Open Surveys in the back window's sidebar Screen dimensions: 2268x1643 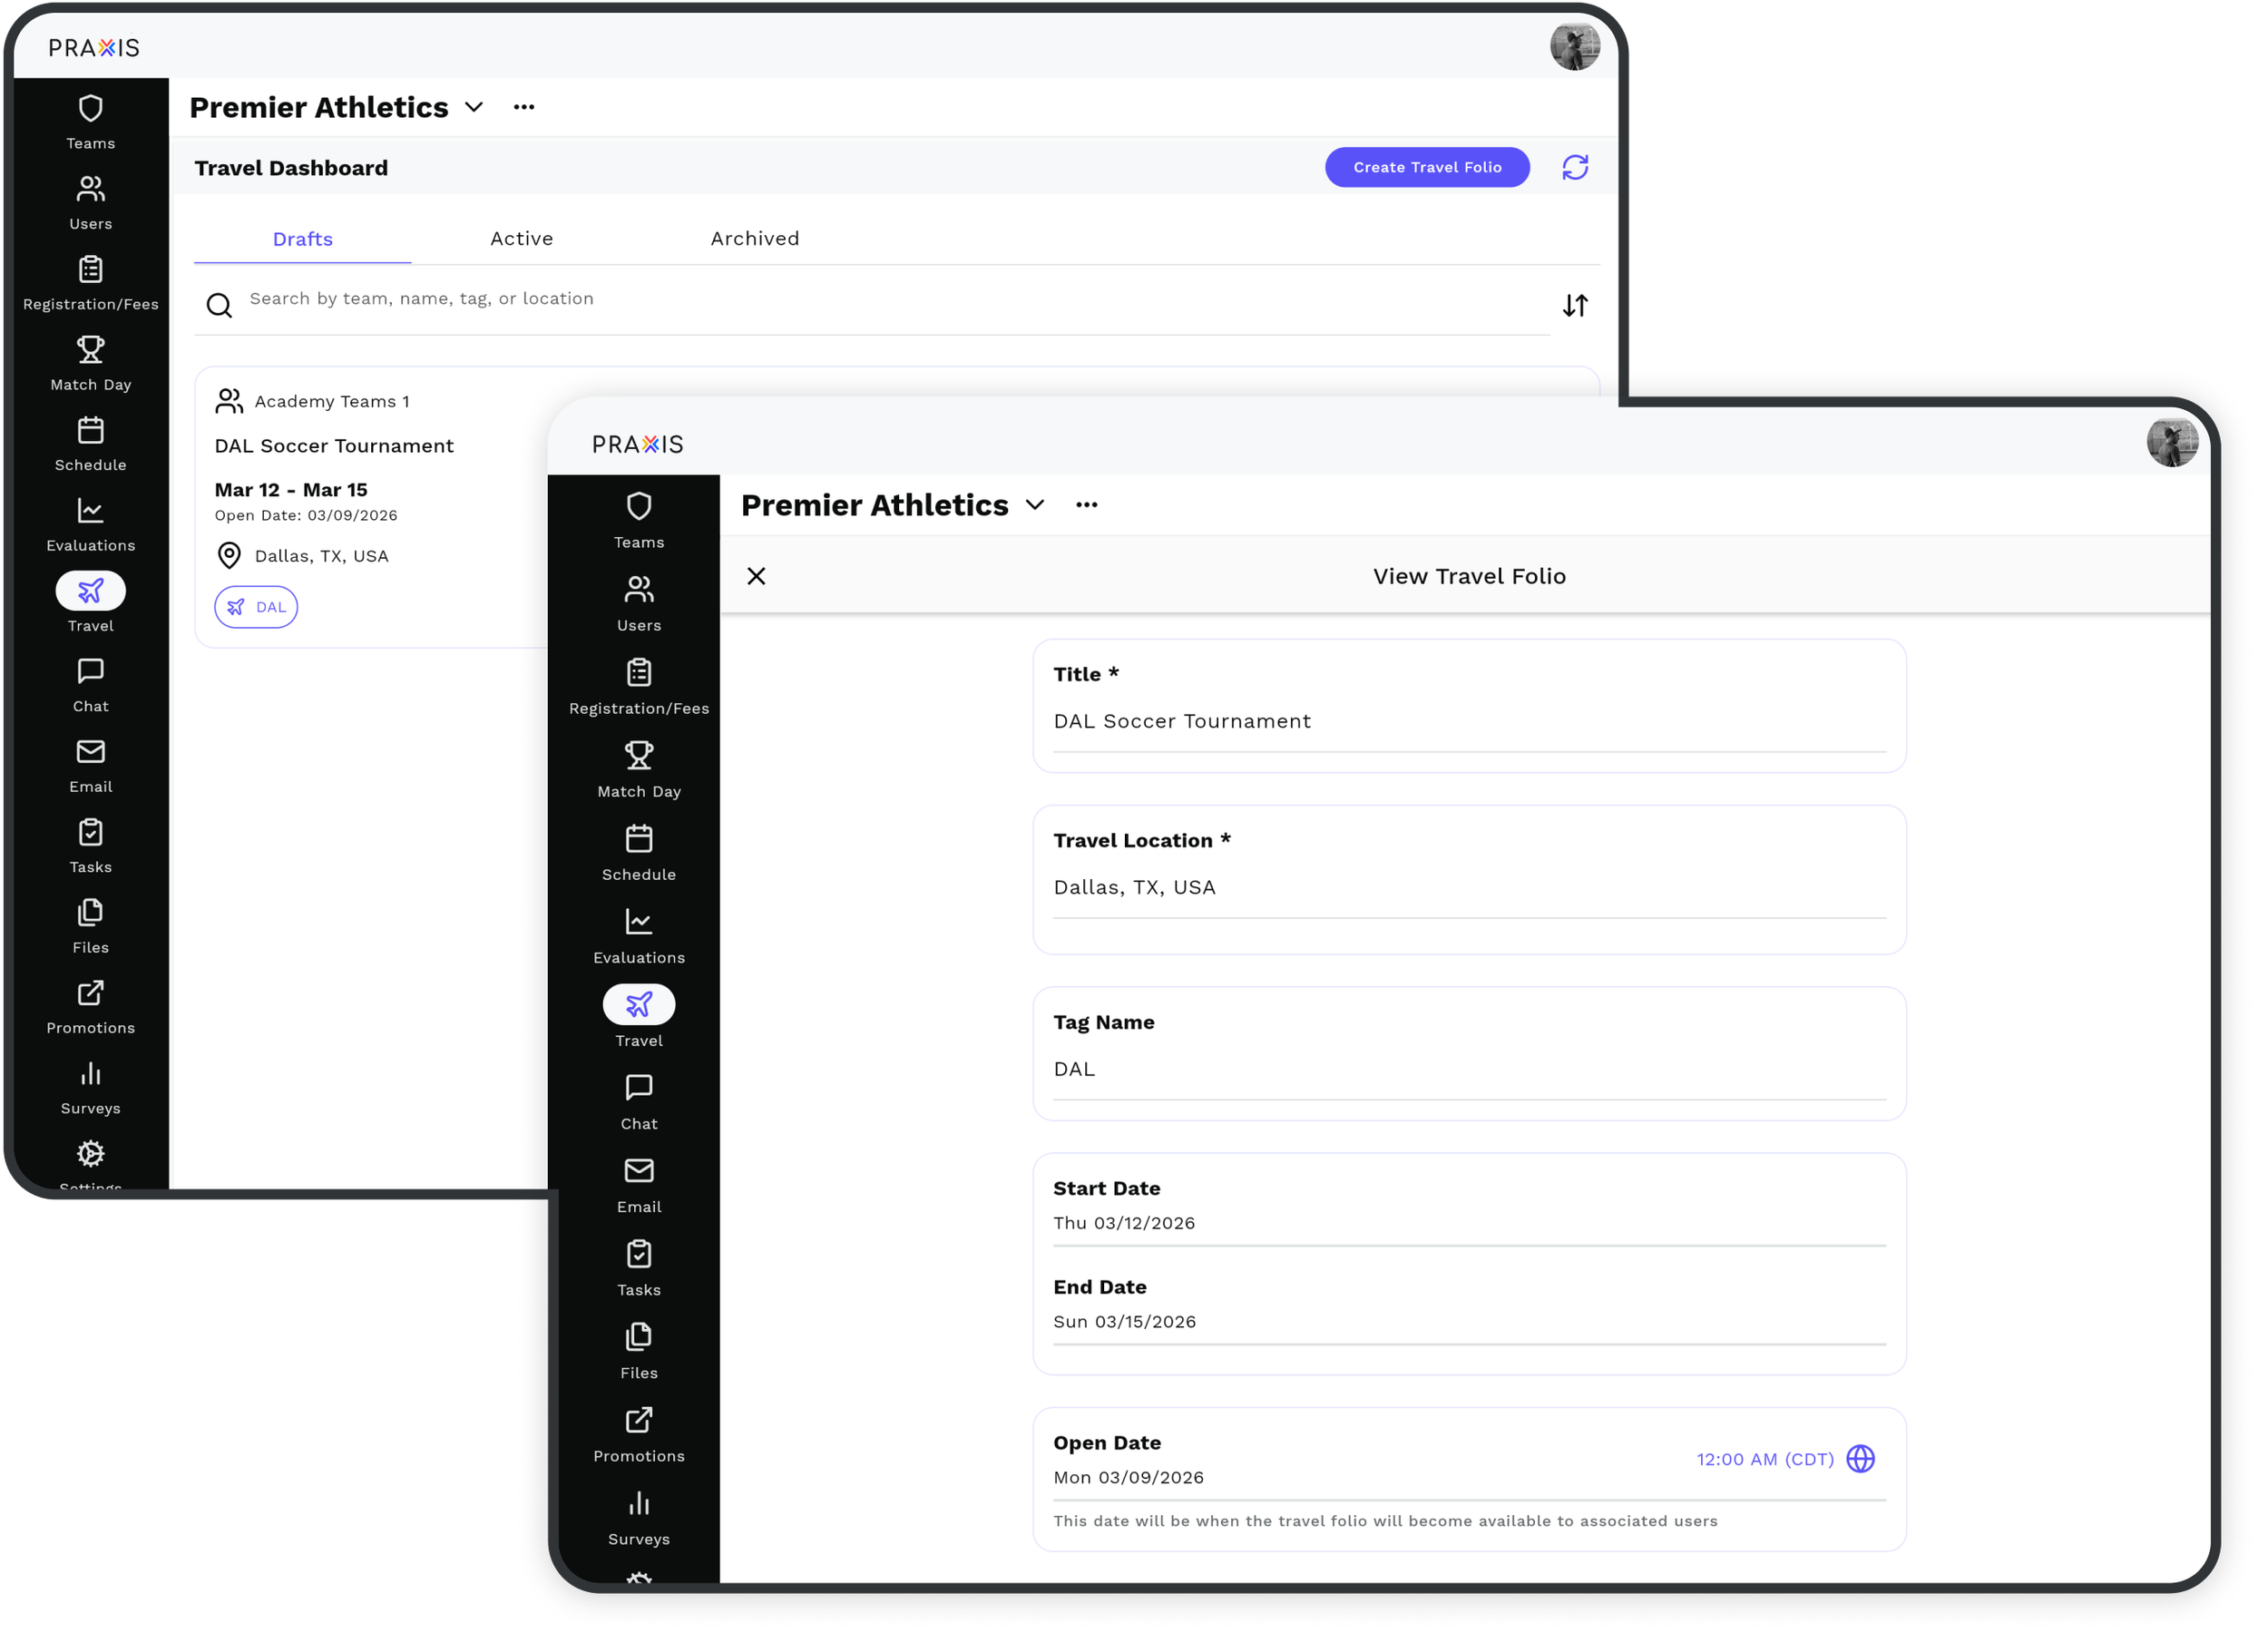point(90,1087)
